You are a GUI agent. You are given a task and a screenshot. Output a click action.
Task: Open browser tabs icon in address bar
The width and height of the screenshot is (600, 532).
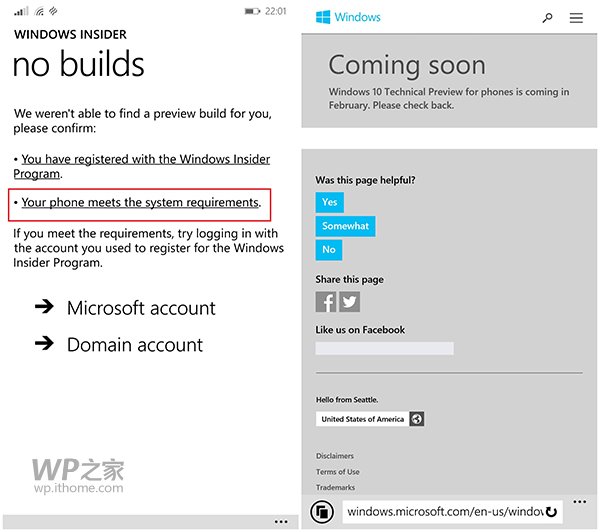(322, 512)
